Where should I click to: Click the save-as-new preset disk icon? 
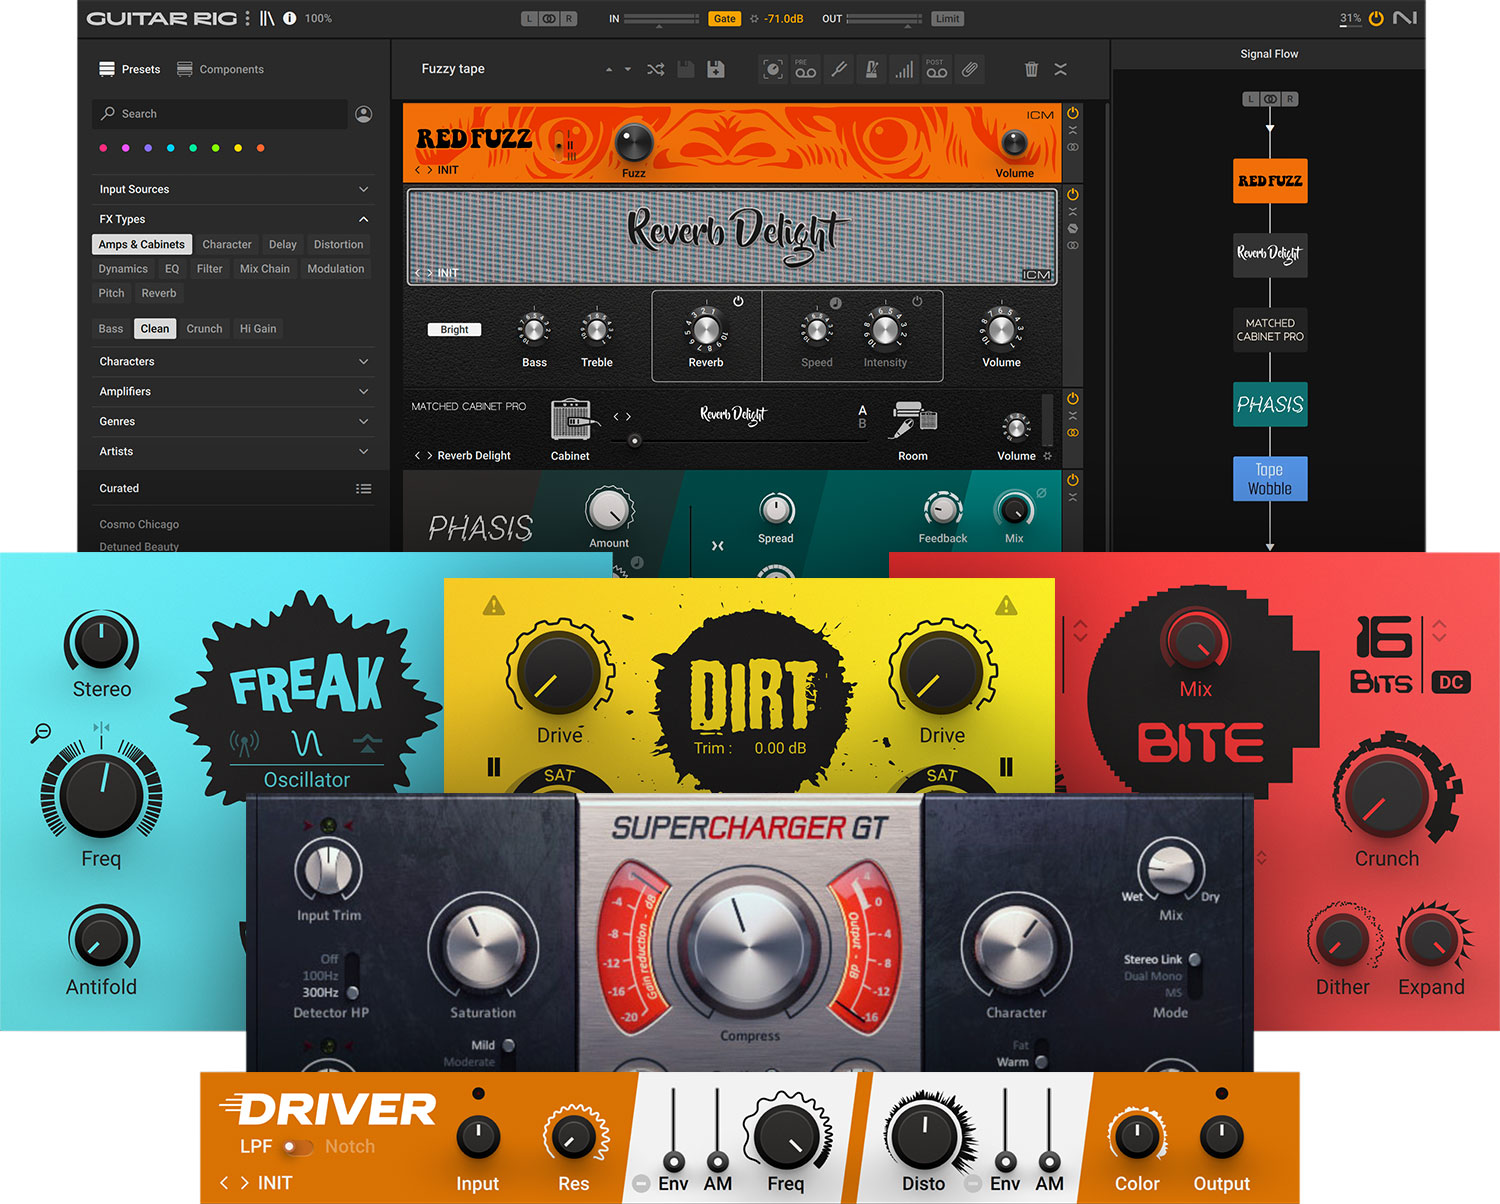click(716, 69)
